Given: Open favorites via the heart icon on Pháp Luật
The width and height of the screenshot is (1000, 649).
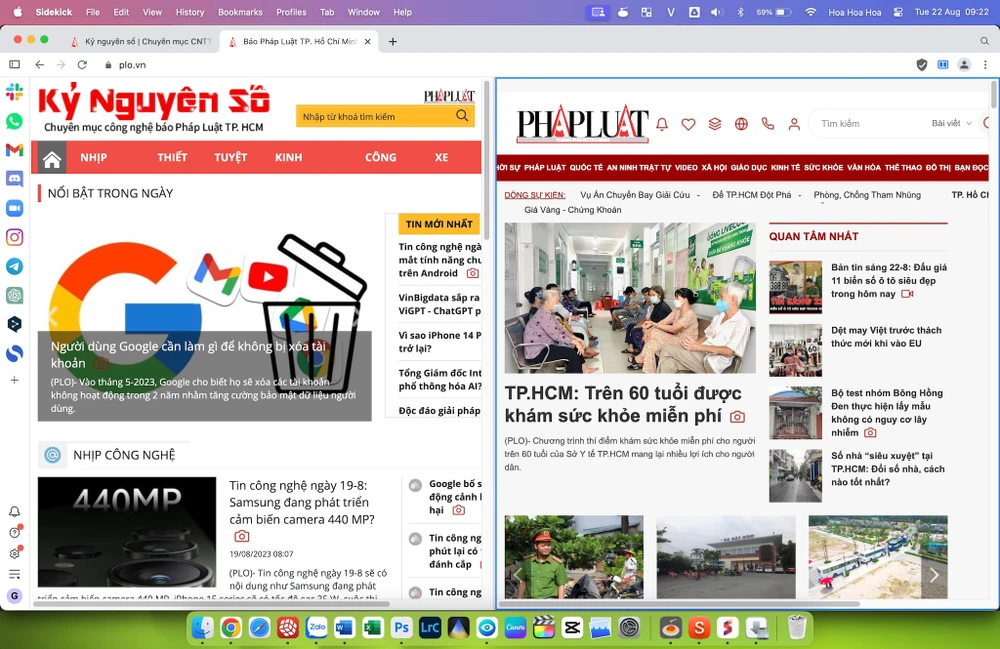Looking at the screenshot, I should tap(688, 124).
